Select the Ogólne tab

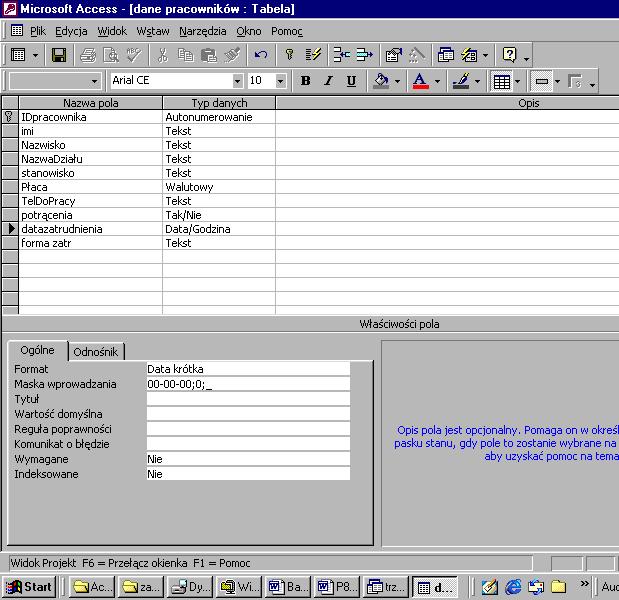click(x=38, y=350)
